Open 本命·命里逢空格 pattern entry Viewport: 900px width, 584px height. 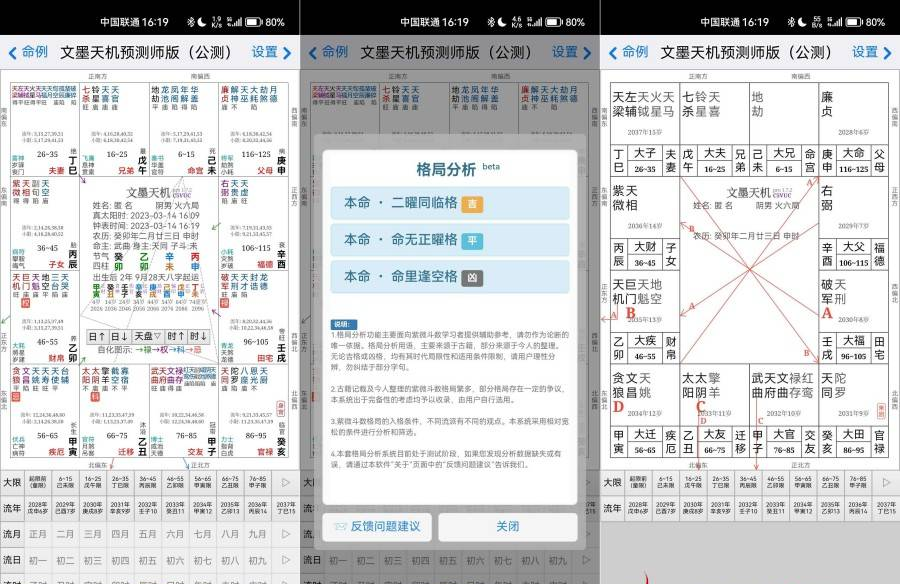(450, 277)
